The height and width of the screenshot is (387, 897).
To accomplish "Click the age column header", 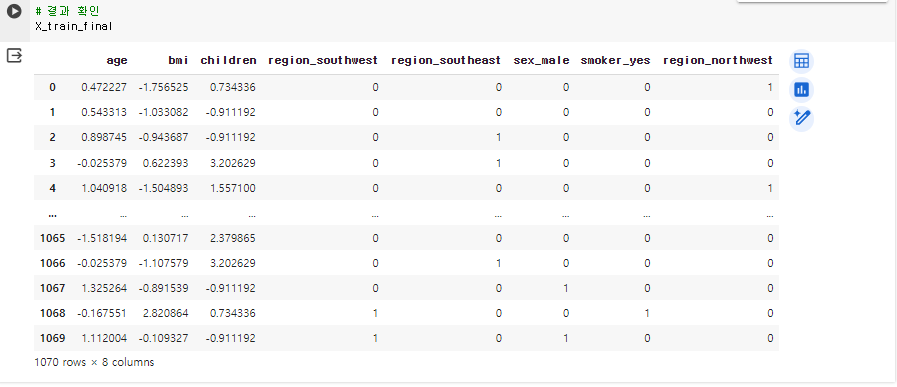I will (x=117, y=60).
